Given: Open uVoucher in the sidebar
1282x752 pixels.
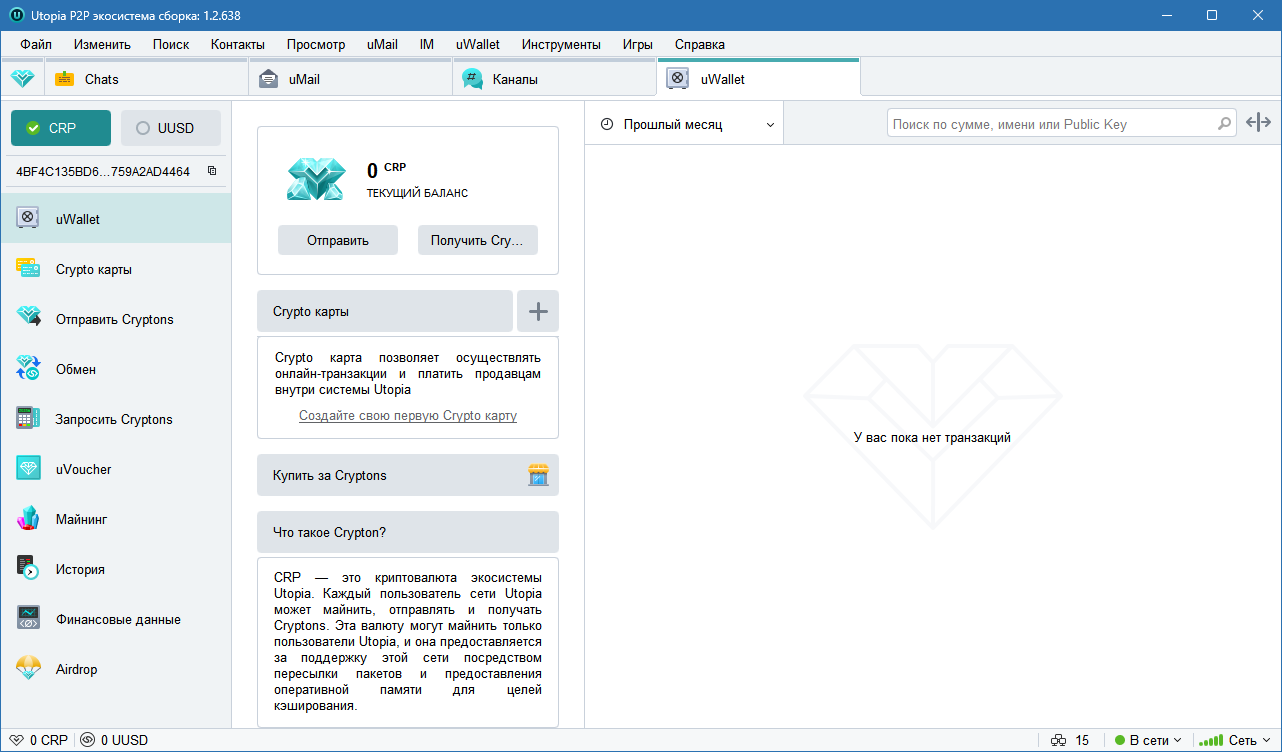Looking at the screenshot, I should [116, 469].
